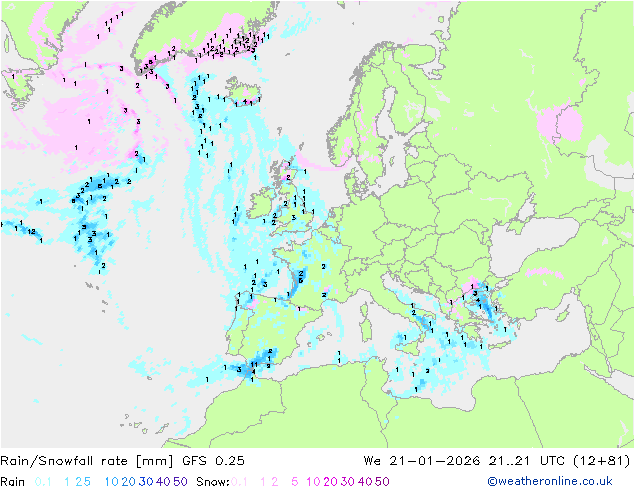This screenshot has width=634, height=490.
Task: Select the rain 20 legend value
Action: pos(129,482)
